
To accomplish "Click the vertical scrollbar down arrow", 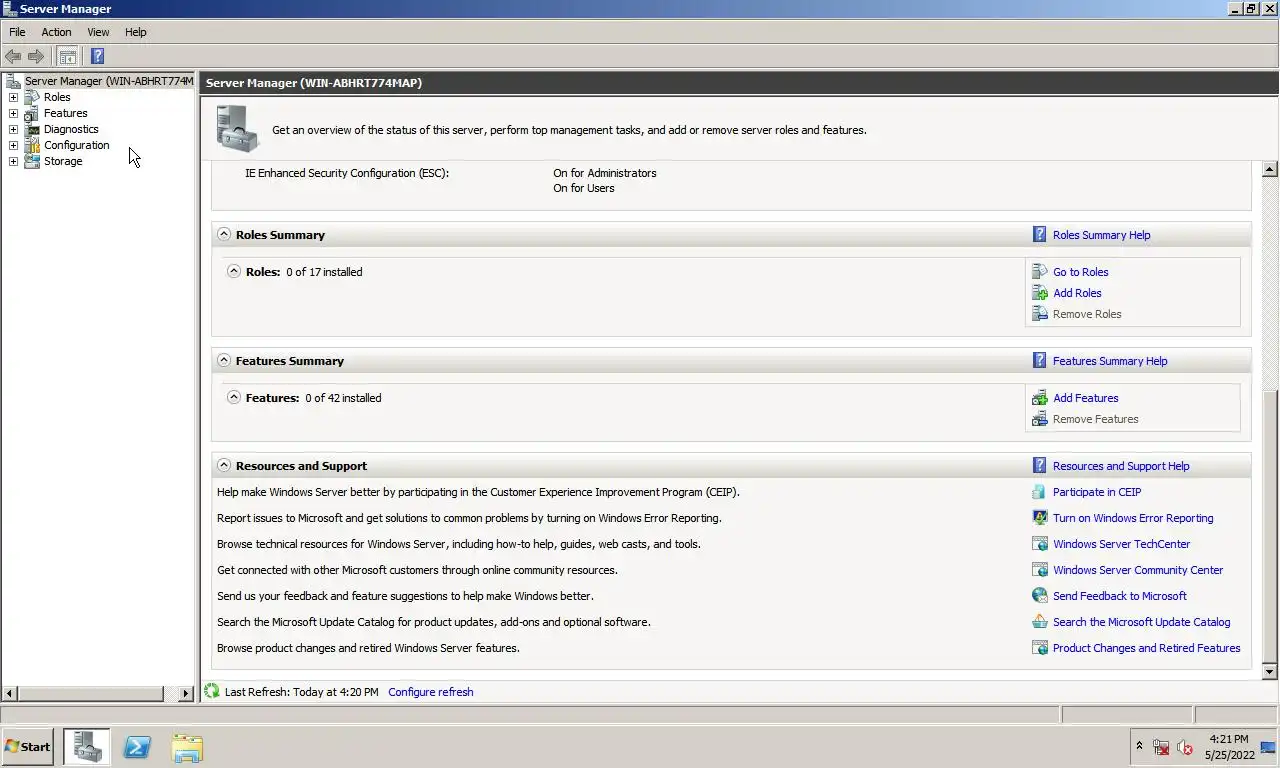I will (x=1270, y=672).
